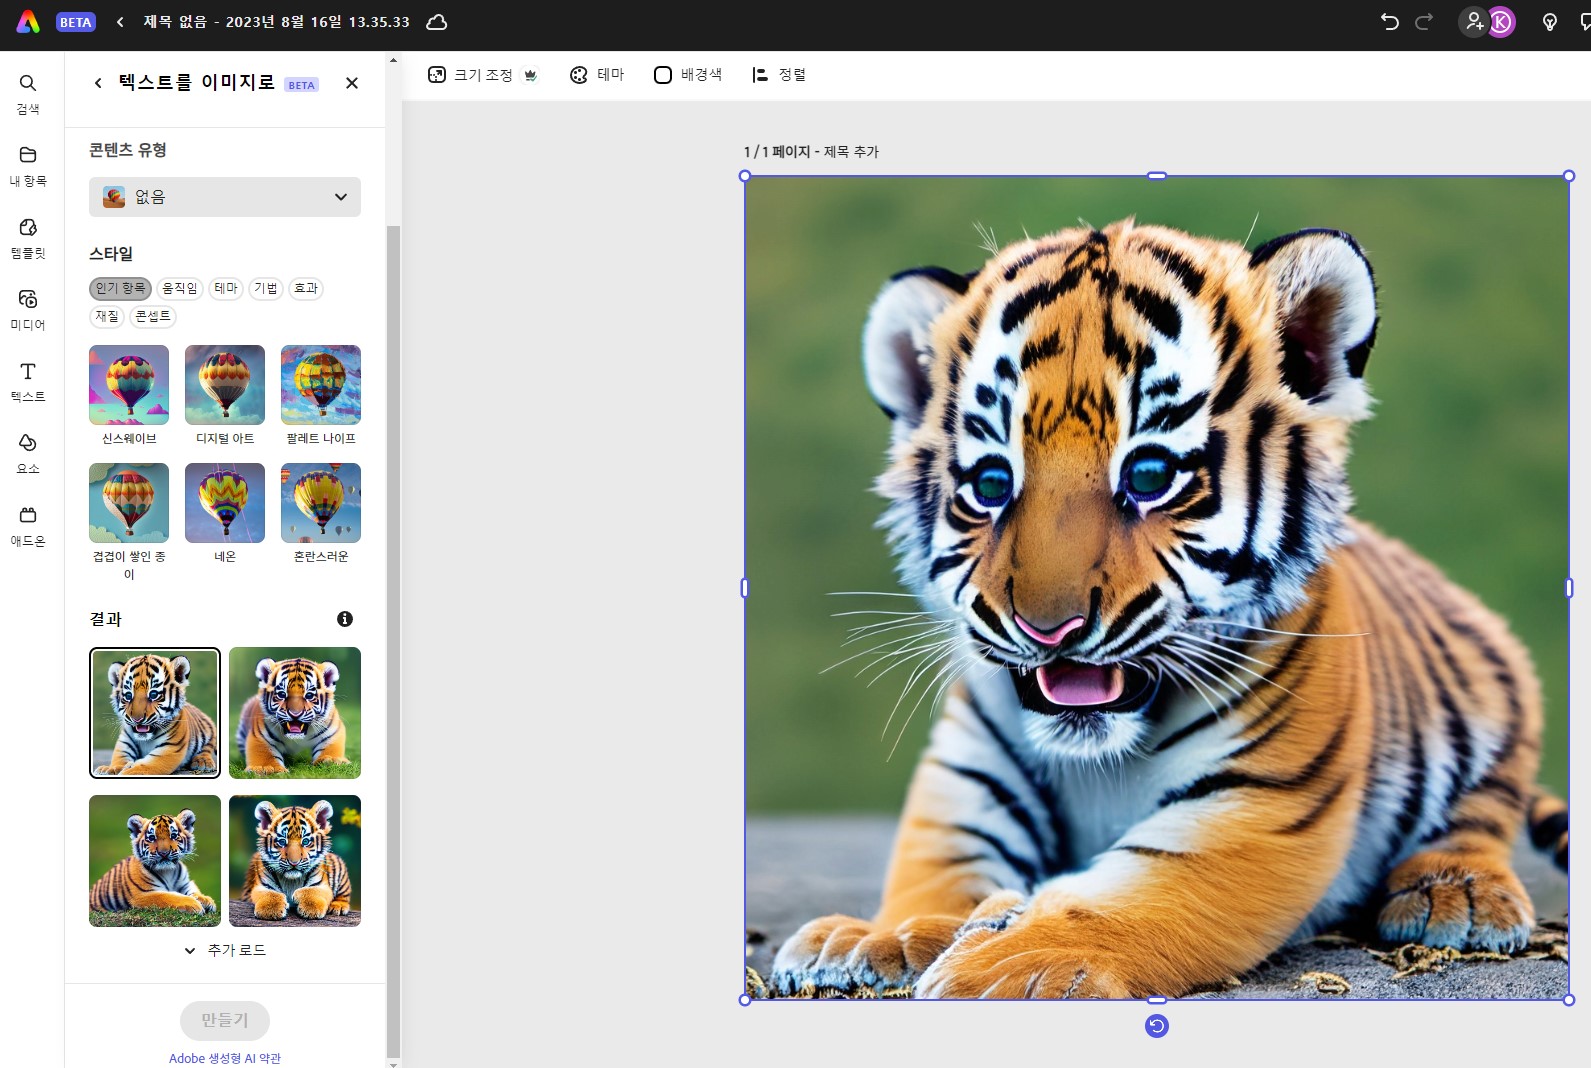Select tiger cub with yellow flowers result
The height and width of the screenshot is (1068, 1591).
295,861
